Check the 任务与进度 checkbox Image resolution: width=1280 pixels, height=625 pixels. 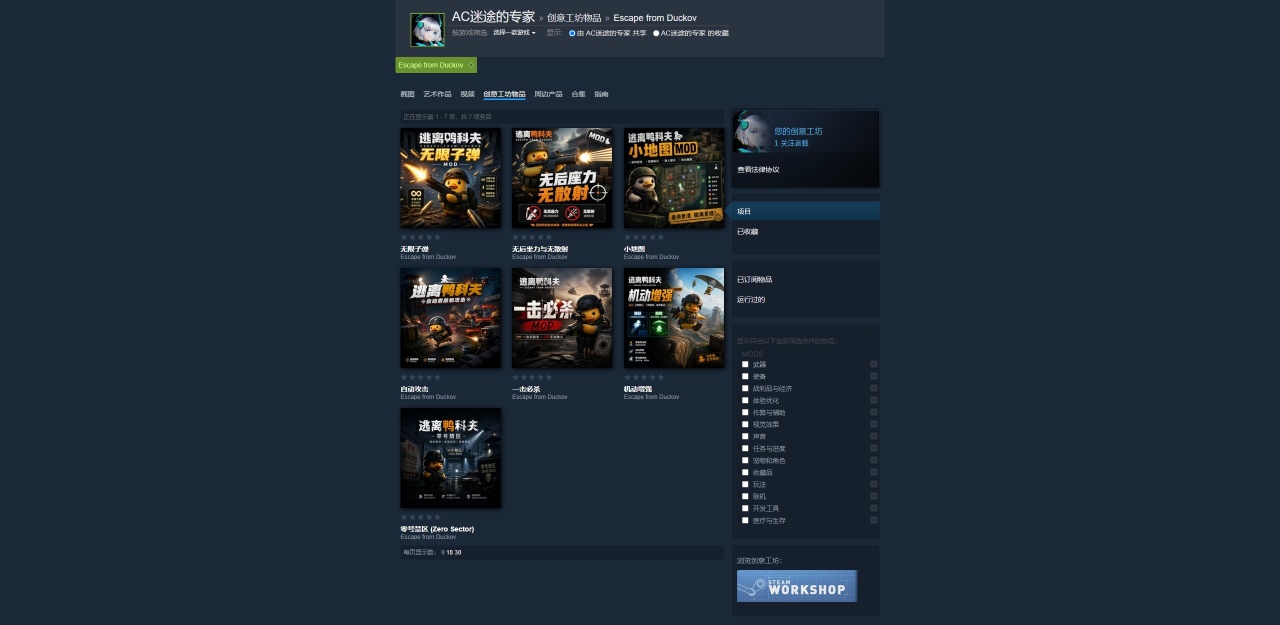point(745,448)
